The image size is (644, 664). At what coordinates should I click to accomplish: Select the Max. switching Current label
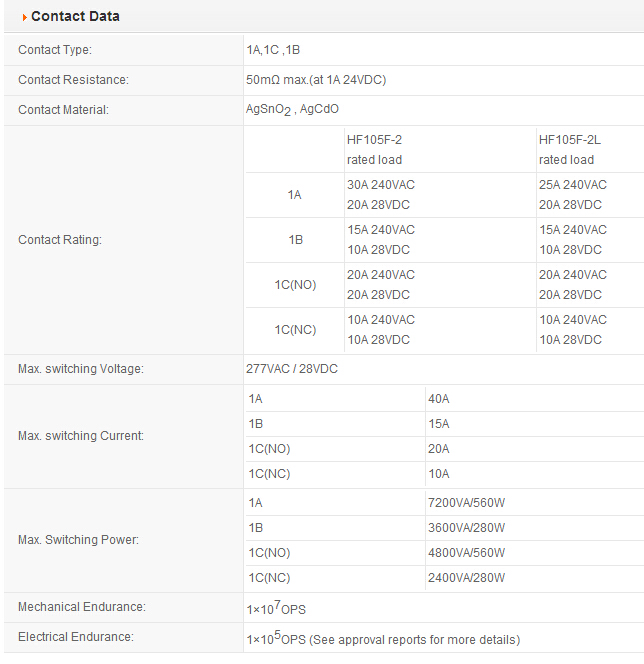81,436
